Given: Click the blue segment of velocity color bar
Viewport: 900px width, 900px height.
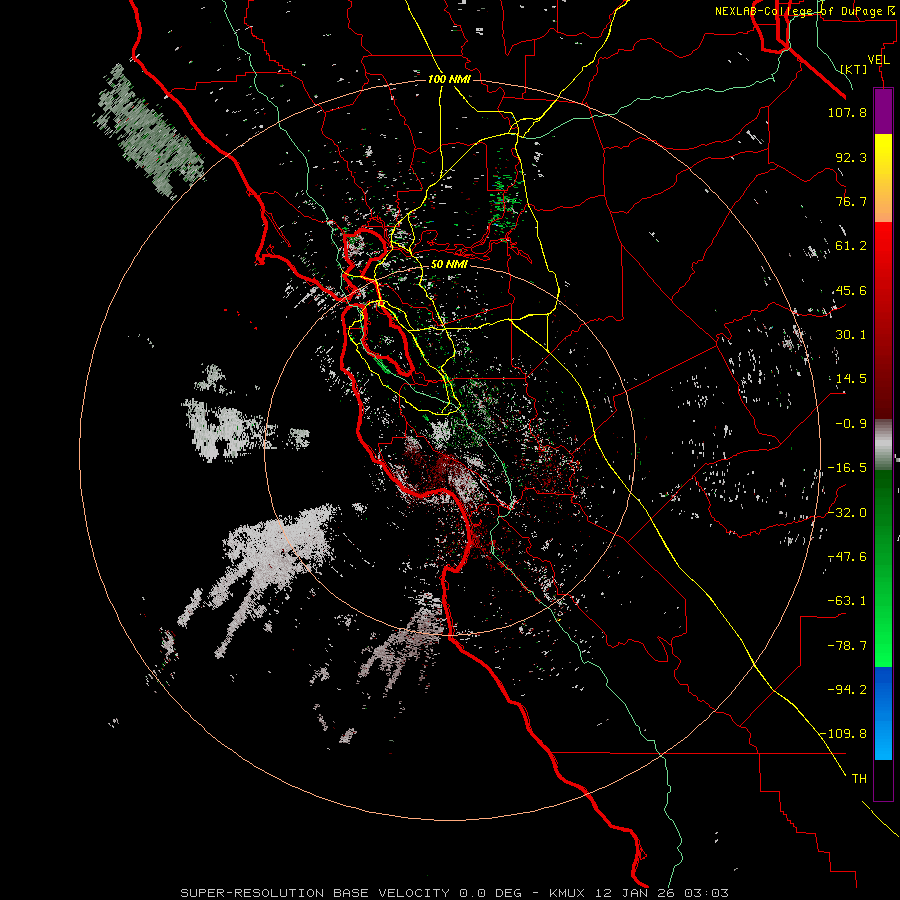Looking at the screenshot, I should pos(883,713).
